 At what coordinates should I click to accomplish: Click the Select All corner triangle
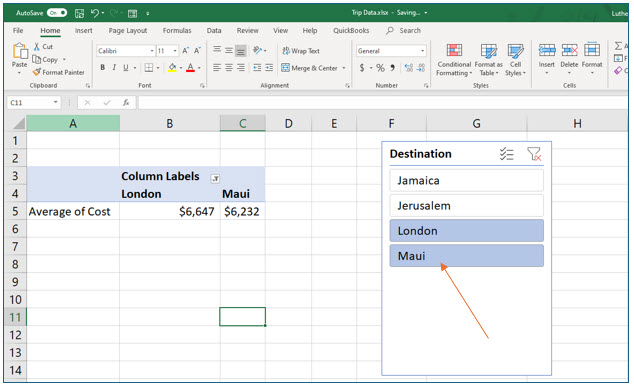tap(18, 123)
